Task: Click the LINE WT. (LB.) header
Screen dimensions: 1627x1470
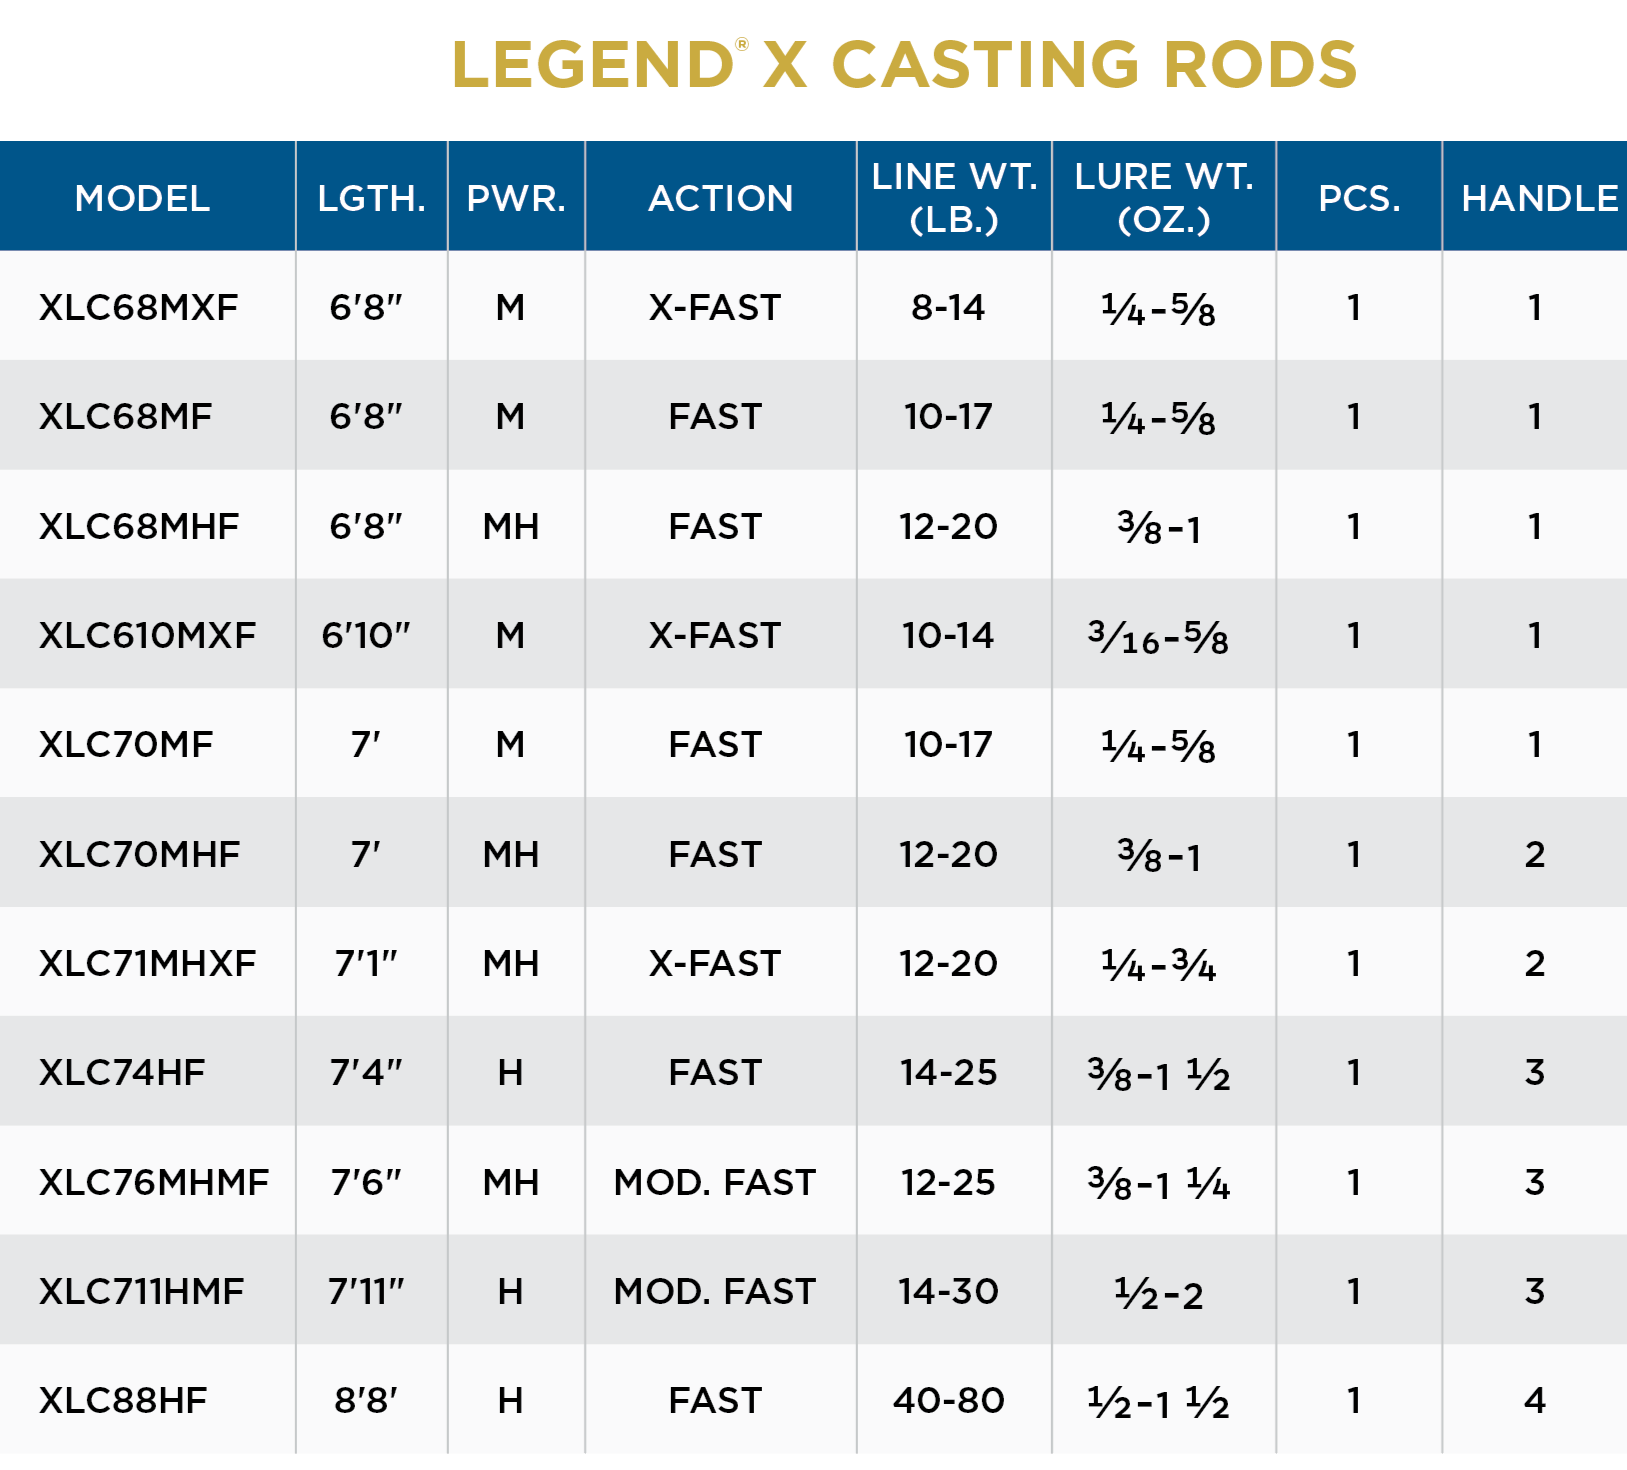Action: pyautogui.click(x=954, y=197)
